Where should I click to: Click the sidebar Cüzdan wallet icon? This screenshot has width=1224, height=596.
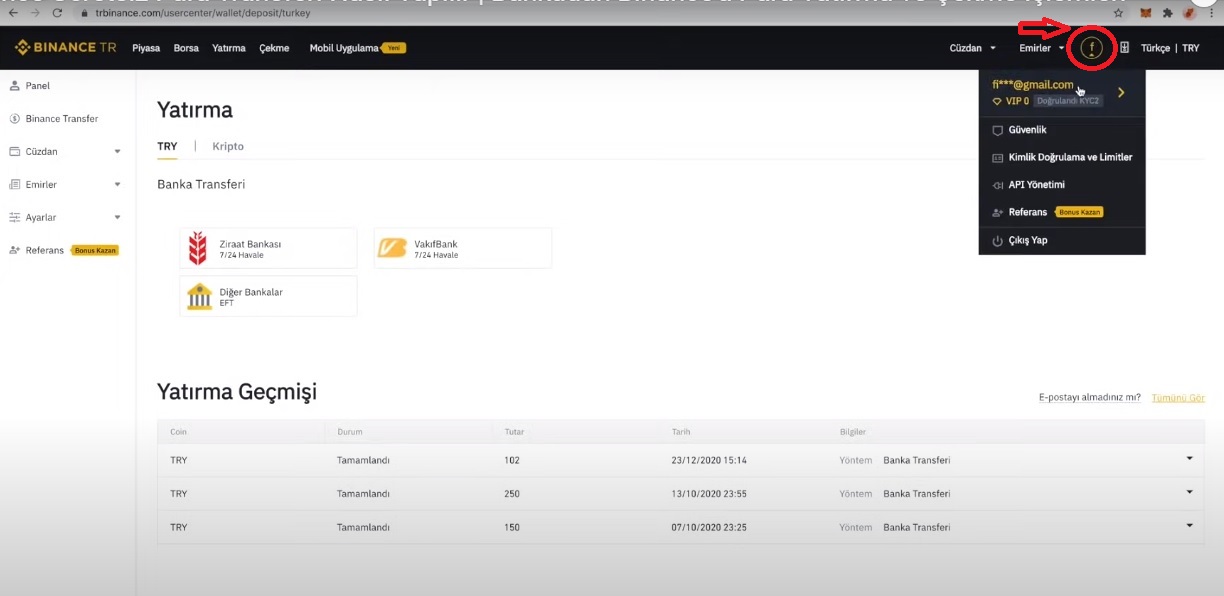click(x=14, y=152)
